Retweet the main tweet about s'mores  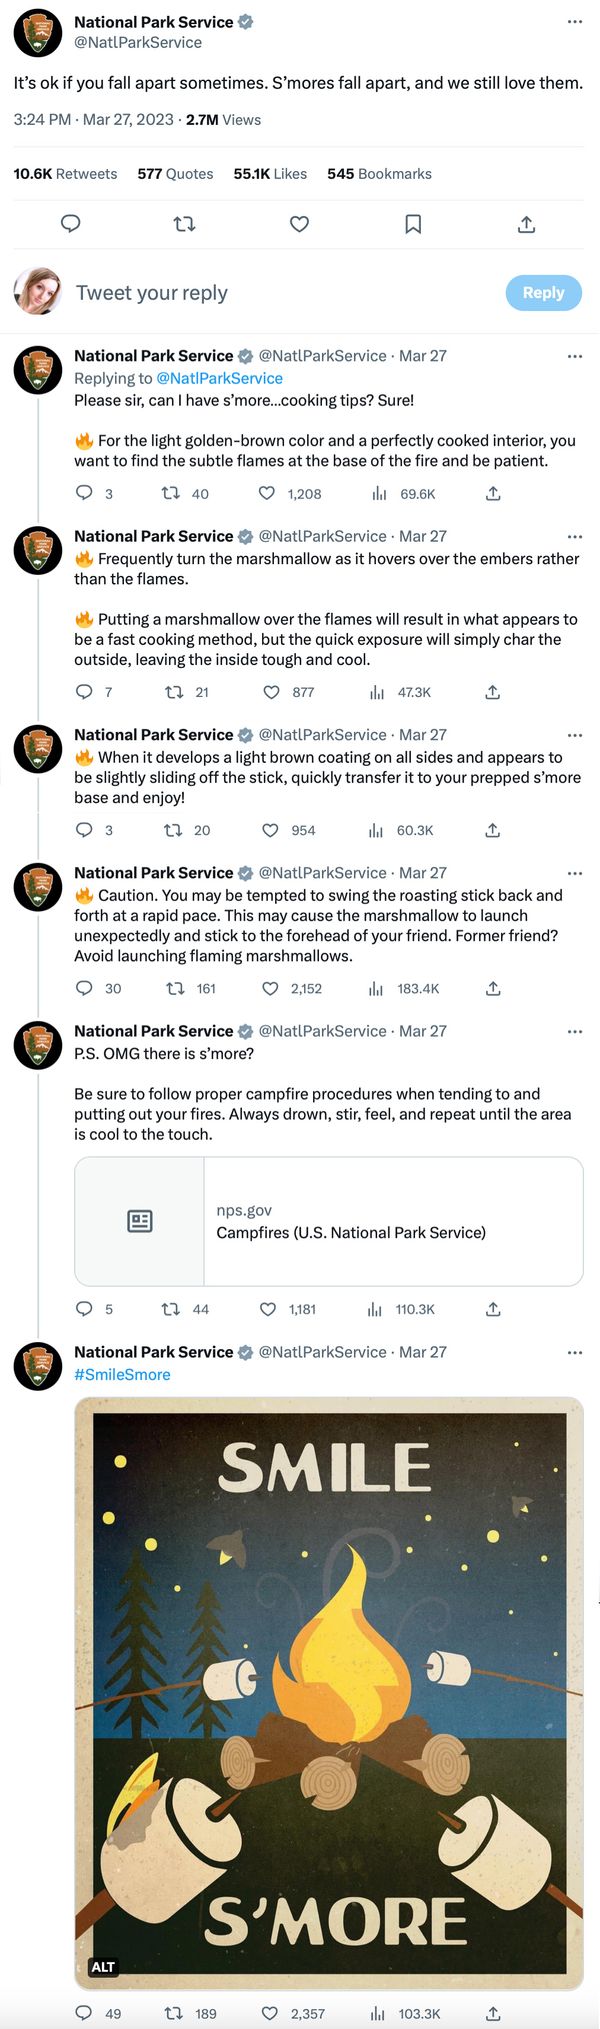pos(184,224)
